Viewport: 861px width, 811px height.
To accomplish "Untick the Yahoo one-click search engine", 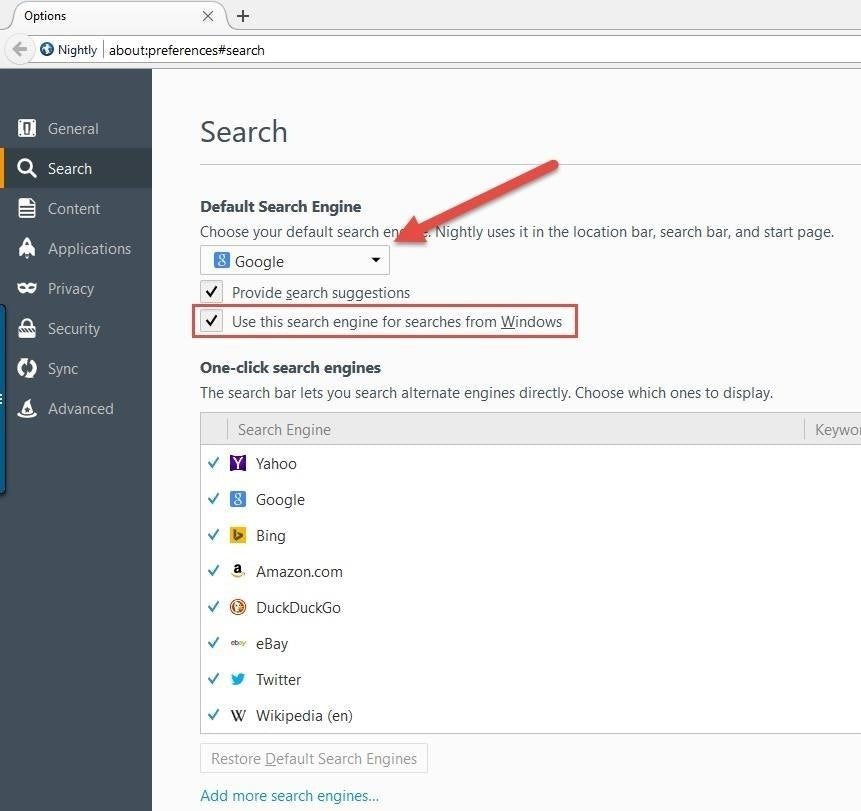I will 213,463.
